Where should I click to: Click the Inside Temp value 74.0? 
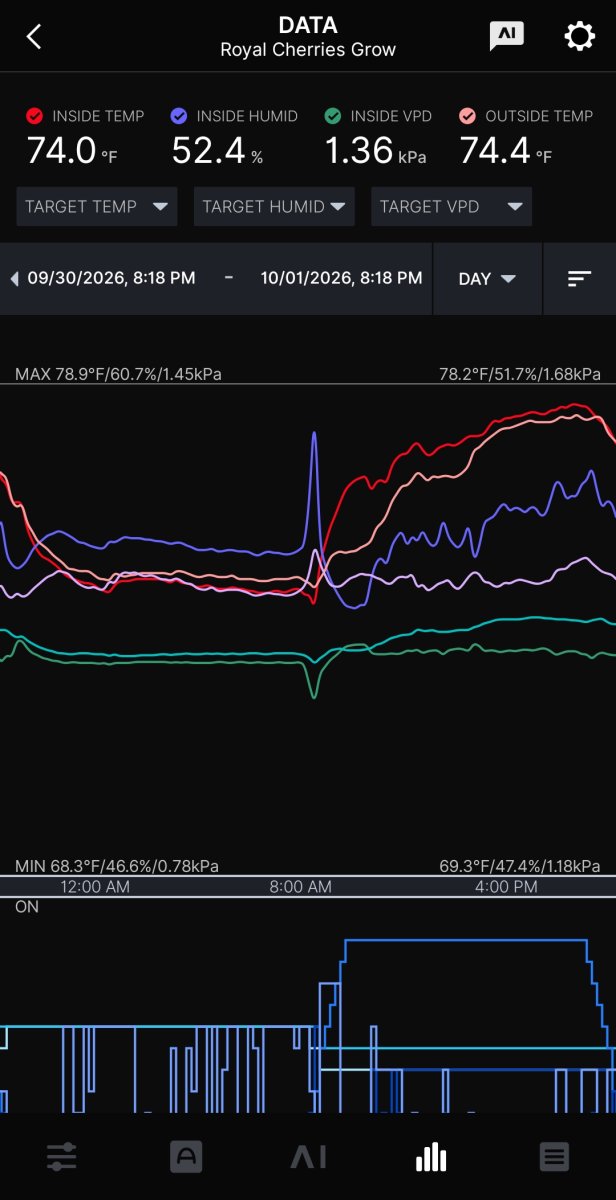[61, 150]
